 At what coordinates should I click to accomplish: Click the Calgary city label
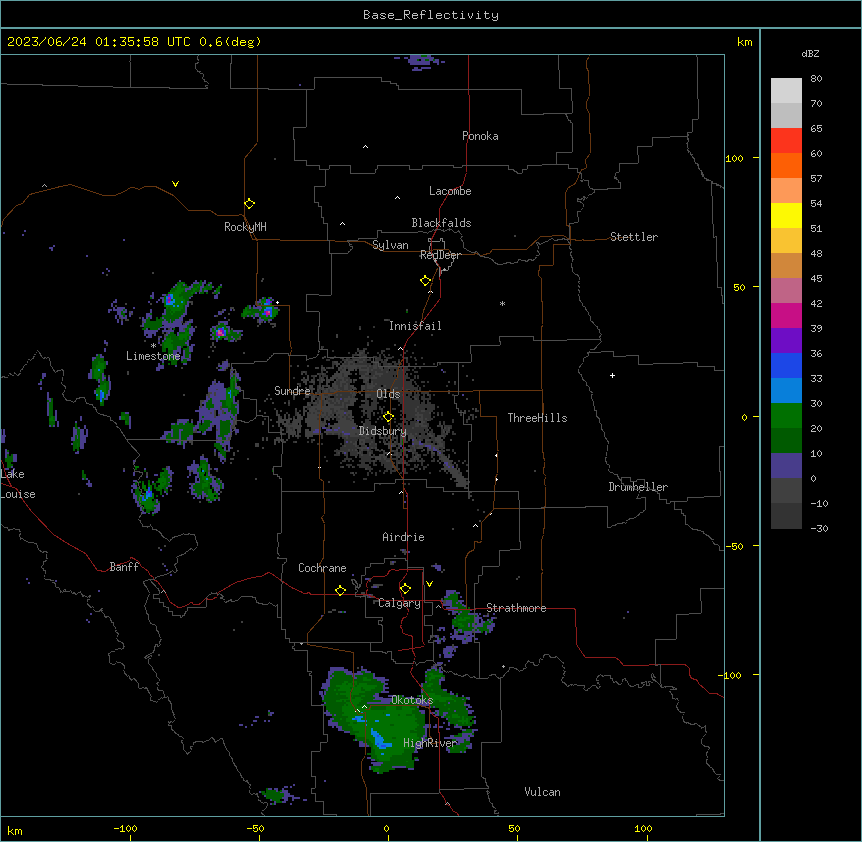coord(399,603)
